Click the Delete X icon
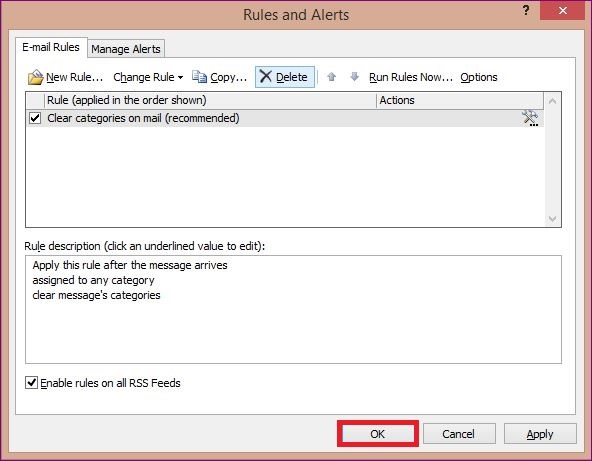Image resolution: width=592 pixels, height=461 pixels. (266, 76)
